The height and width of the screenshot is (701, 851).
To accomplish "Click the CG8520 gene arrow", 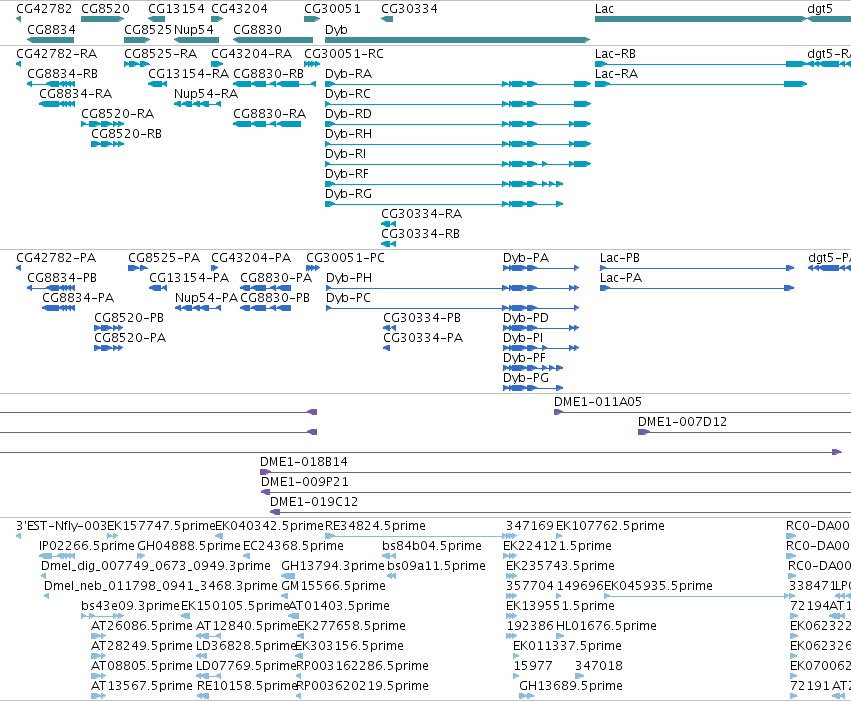I will click(x=103, y=19).
